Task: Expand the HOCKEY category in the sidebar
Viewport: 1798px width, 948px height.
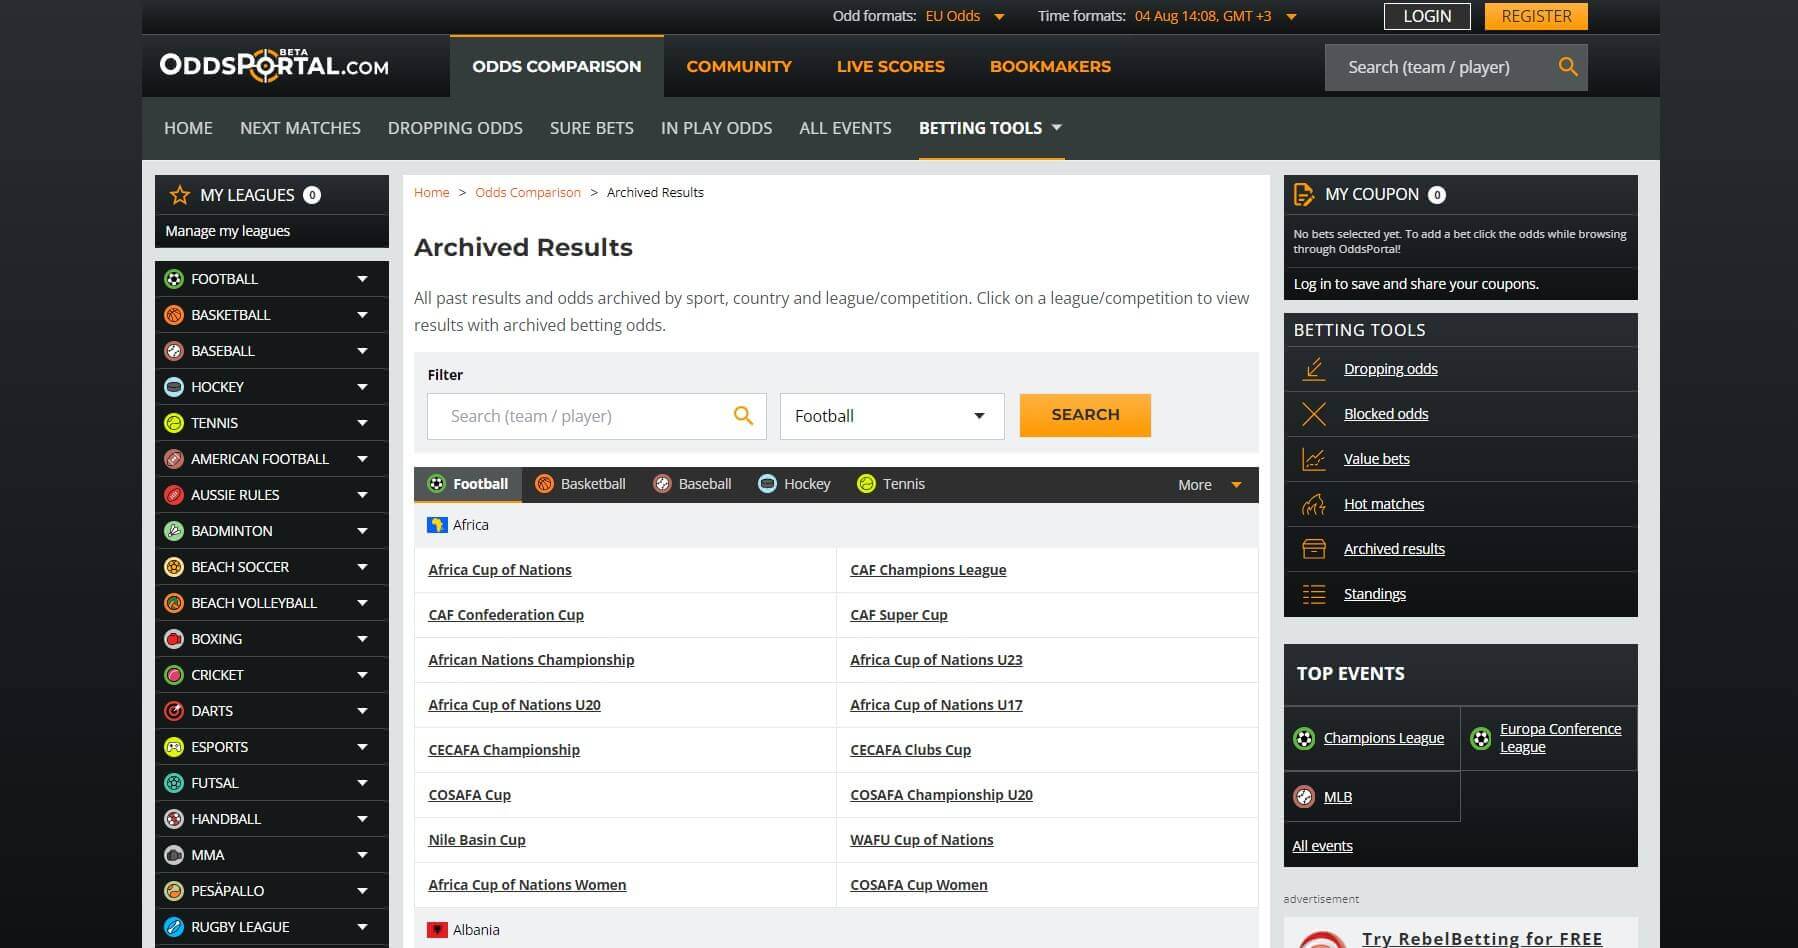Action: pyautogui.click(x=361, y=387)
